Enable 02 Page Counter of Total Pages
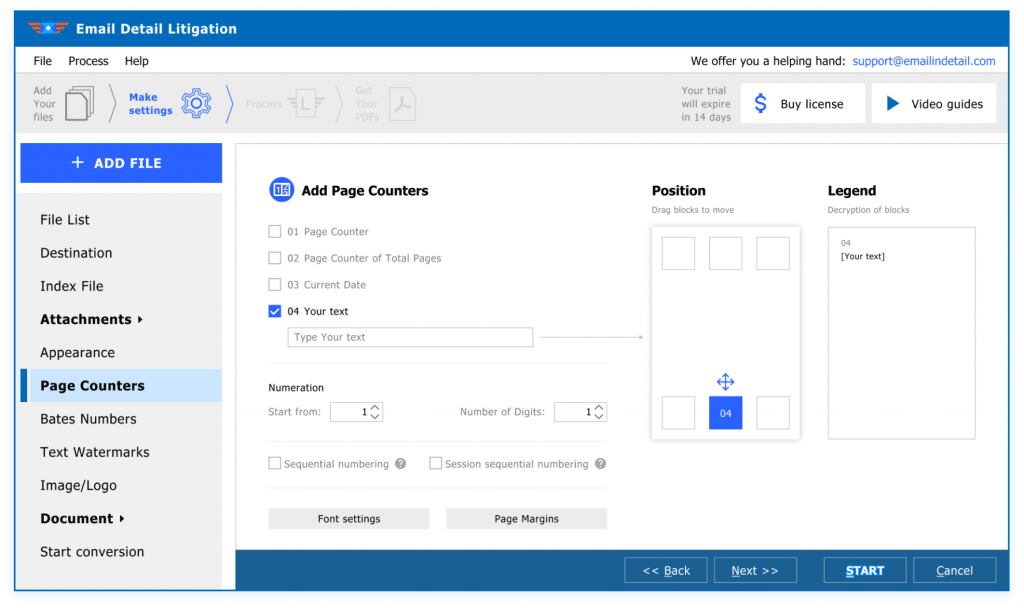This screenshot has height=609, width=1024. 274,258
